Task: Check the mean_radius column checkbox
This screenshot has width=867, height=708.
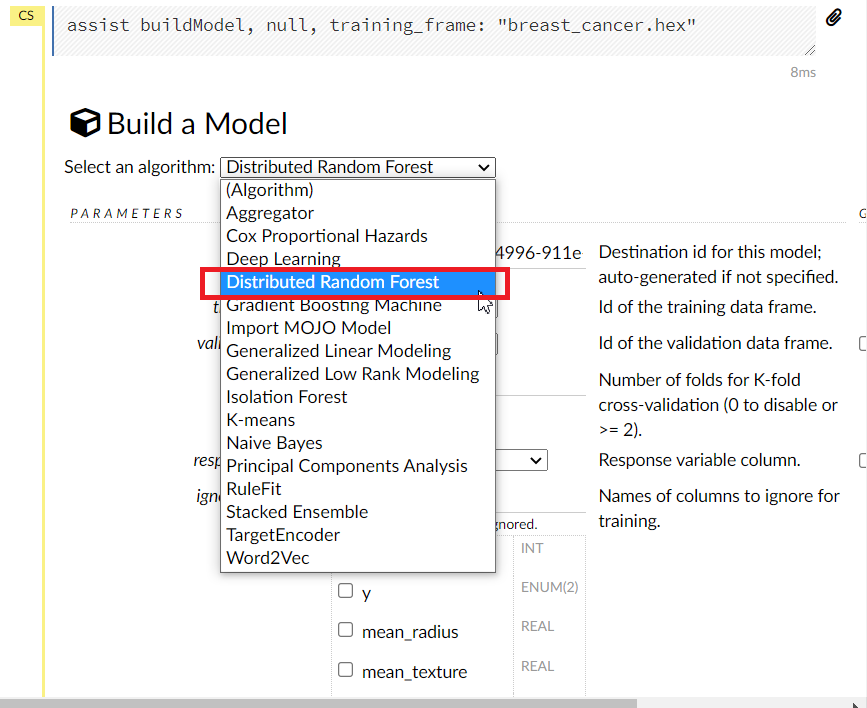Action: pyautogui.click(x=345, y=630)
